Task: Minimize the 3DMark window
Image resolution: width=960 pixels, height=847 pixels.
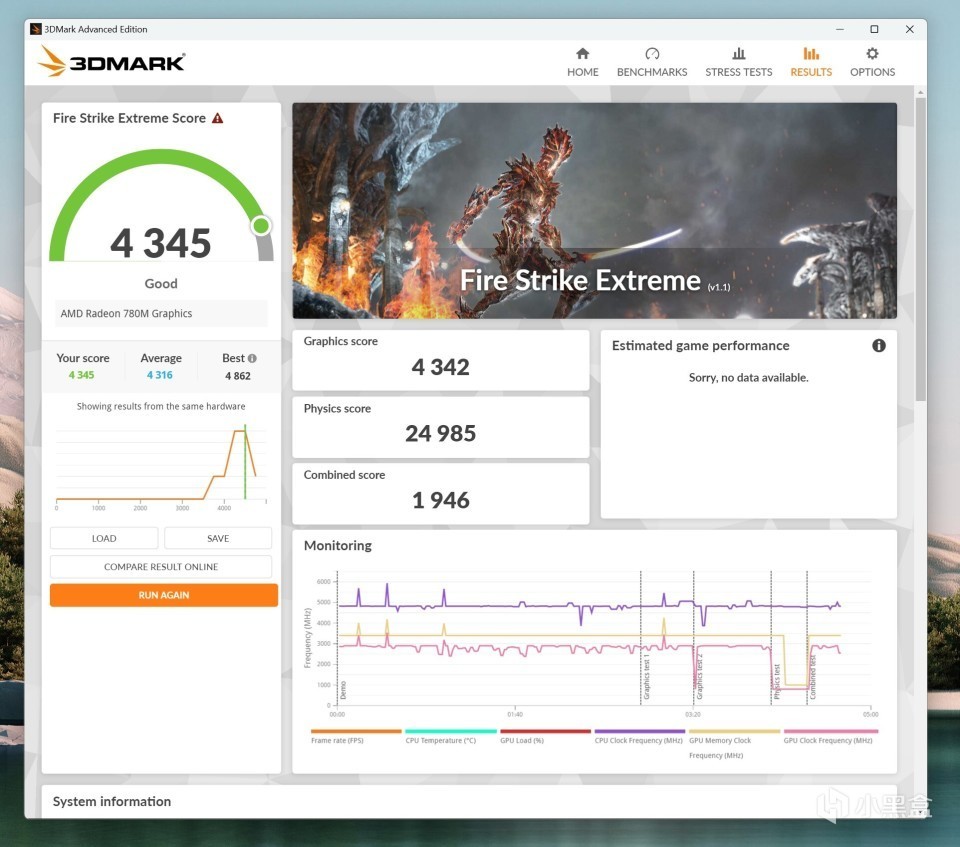Action: 839,29
